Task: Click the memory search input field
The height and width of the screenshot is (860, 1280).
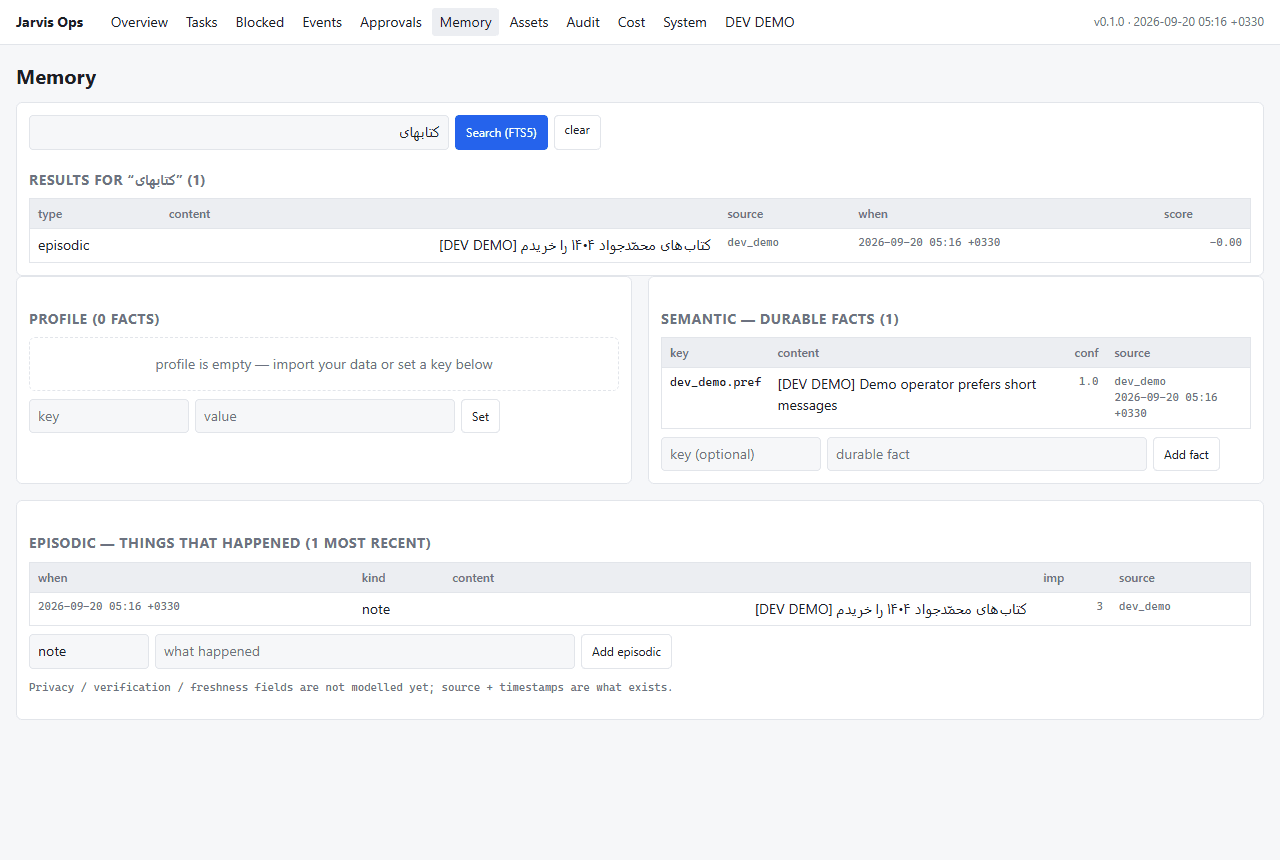Action: [x=239, y=132]
